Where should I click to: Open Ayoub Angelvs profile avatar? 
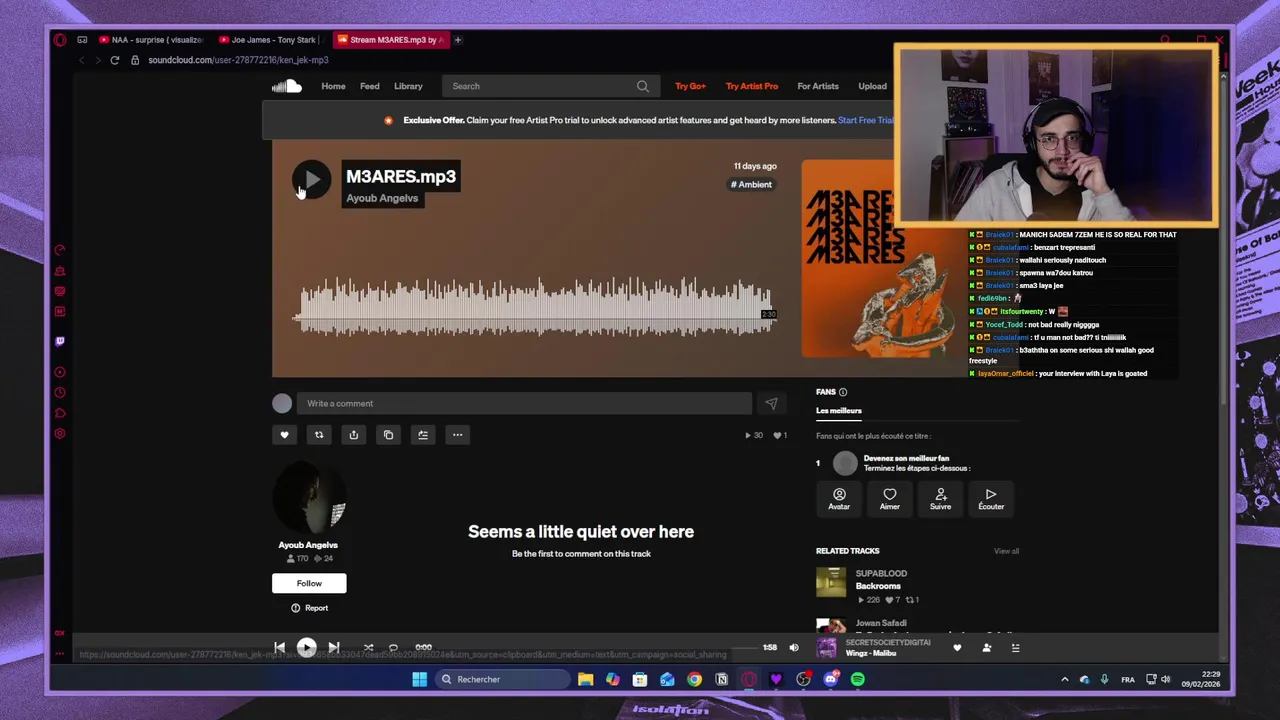(309, 499)
